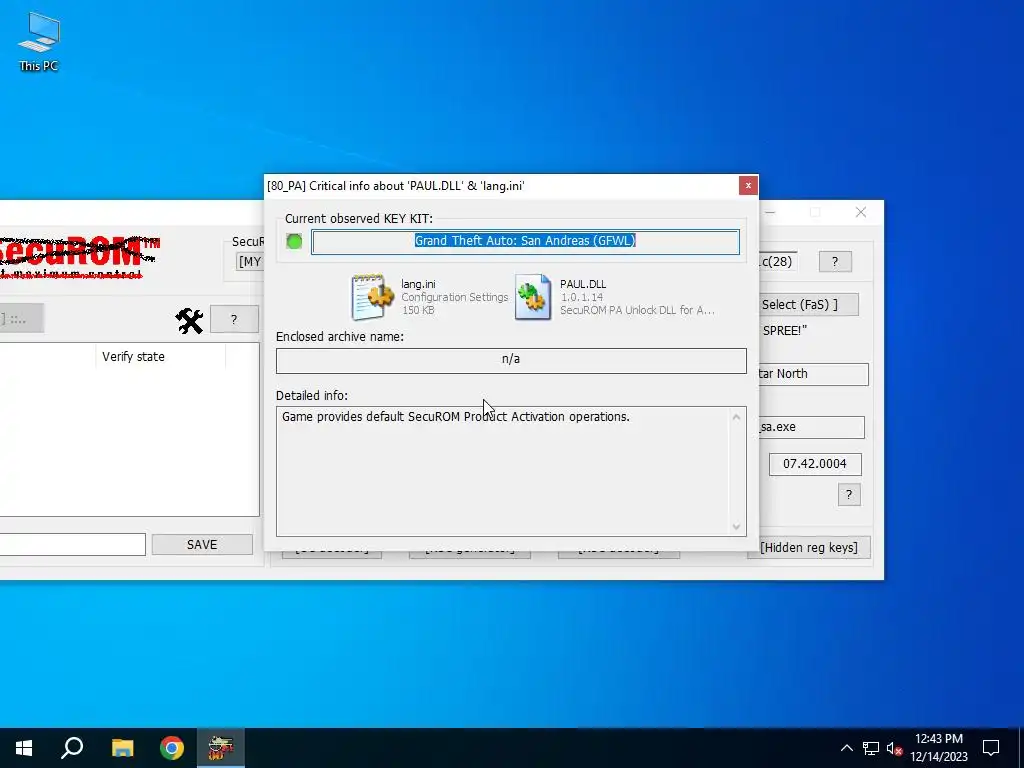Click the tools wrench-hammer icon in main window
This screenshot has height=768, width=1024.
coord(189,320)
